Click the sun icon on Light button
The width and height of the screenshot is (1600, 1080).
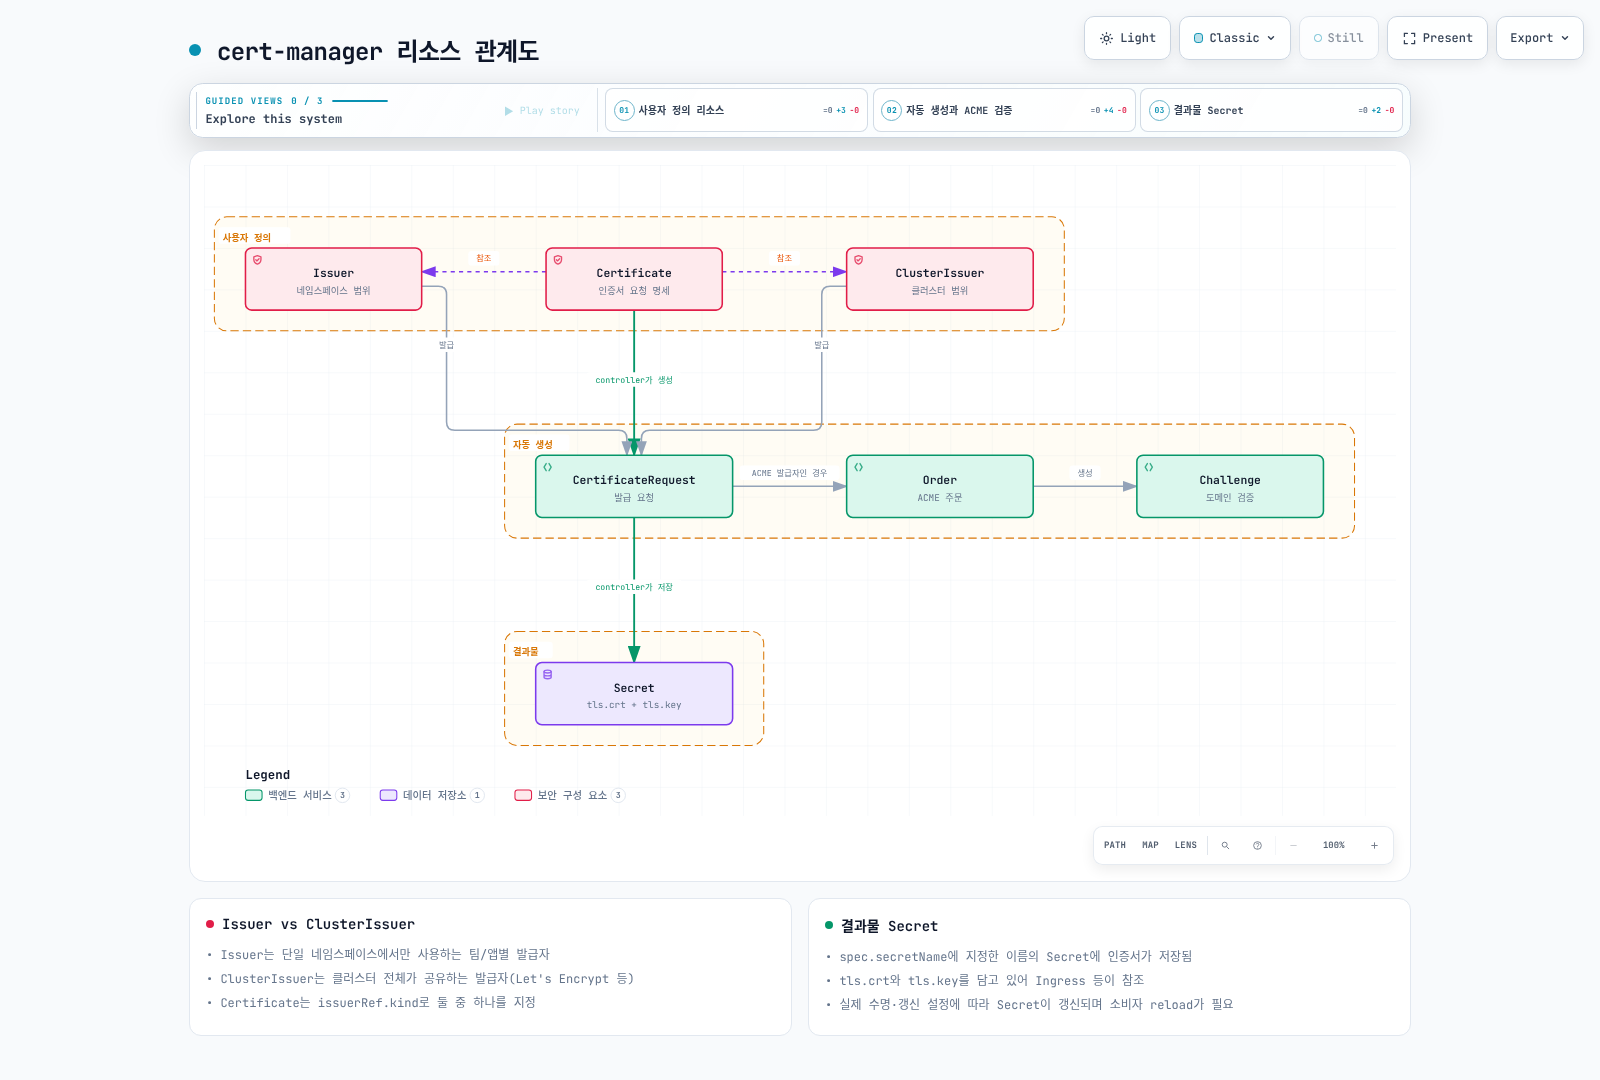click(1106, 38)
